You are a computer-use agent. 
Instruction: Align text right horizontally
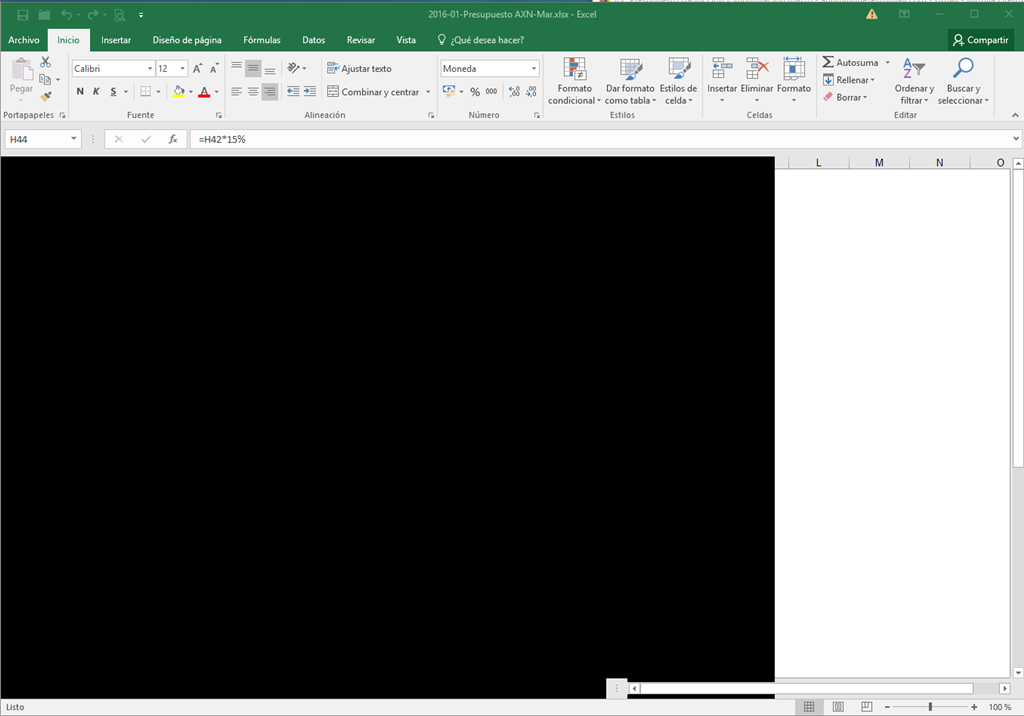[x=270, y=91]
